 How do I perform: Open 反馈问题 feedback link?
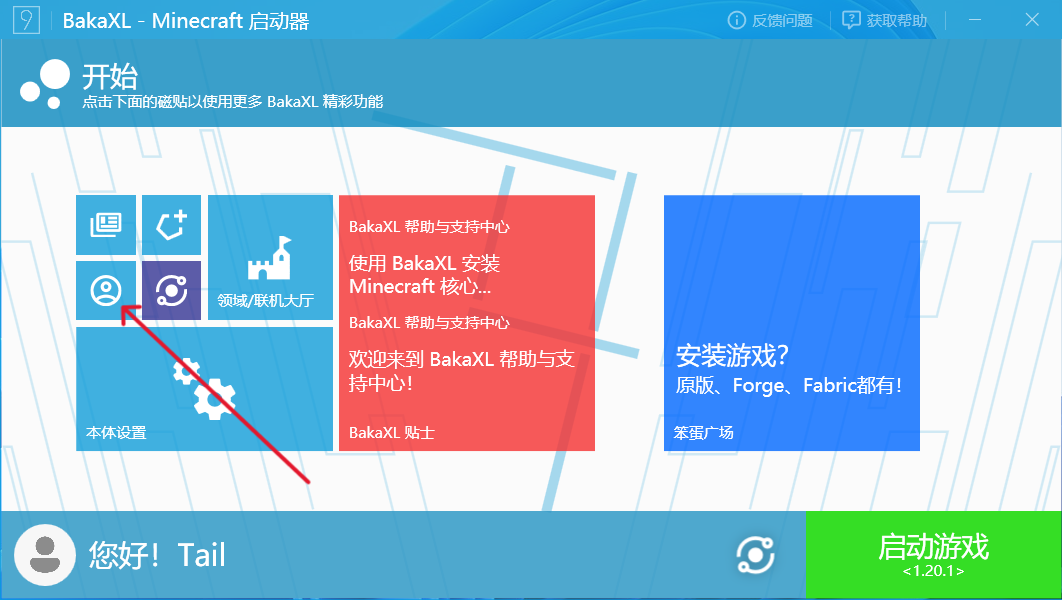pyautogui.click(x=770, y=20)
